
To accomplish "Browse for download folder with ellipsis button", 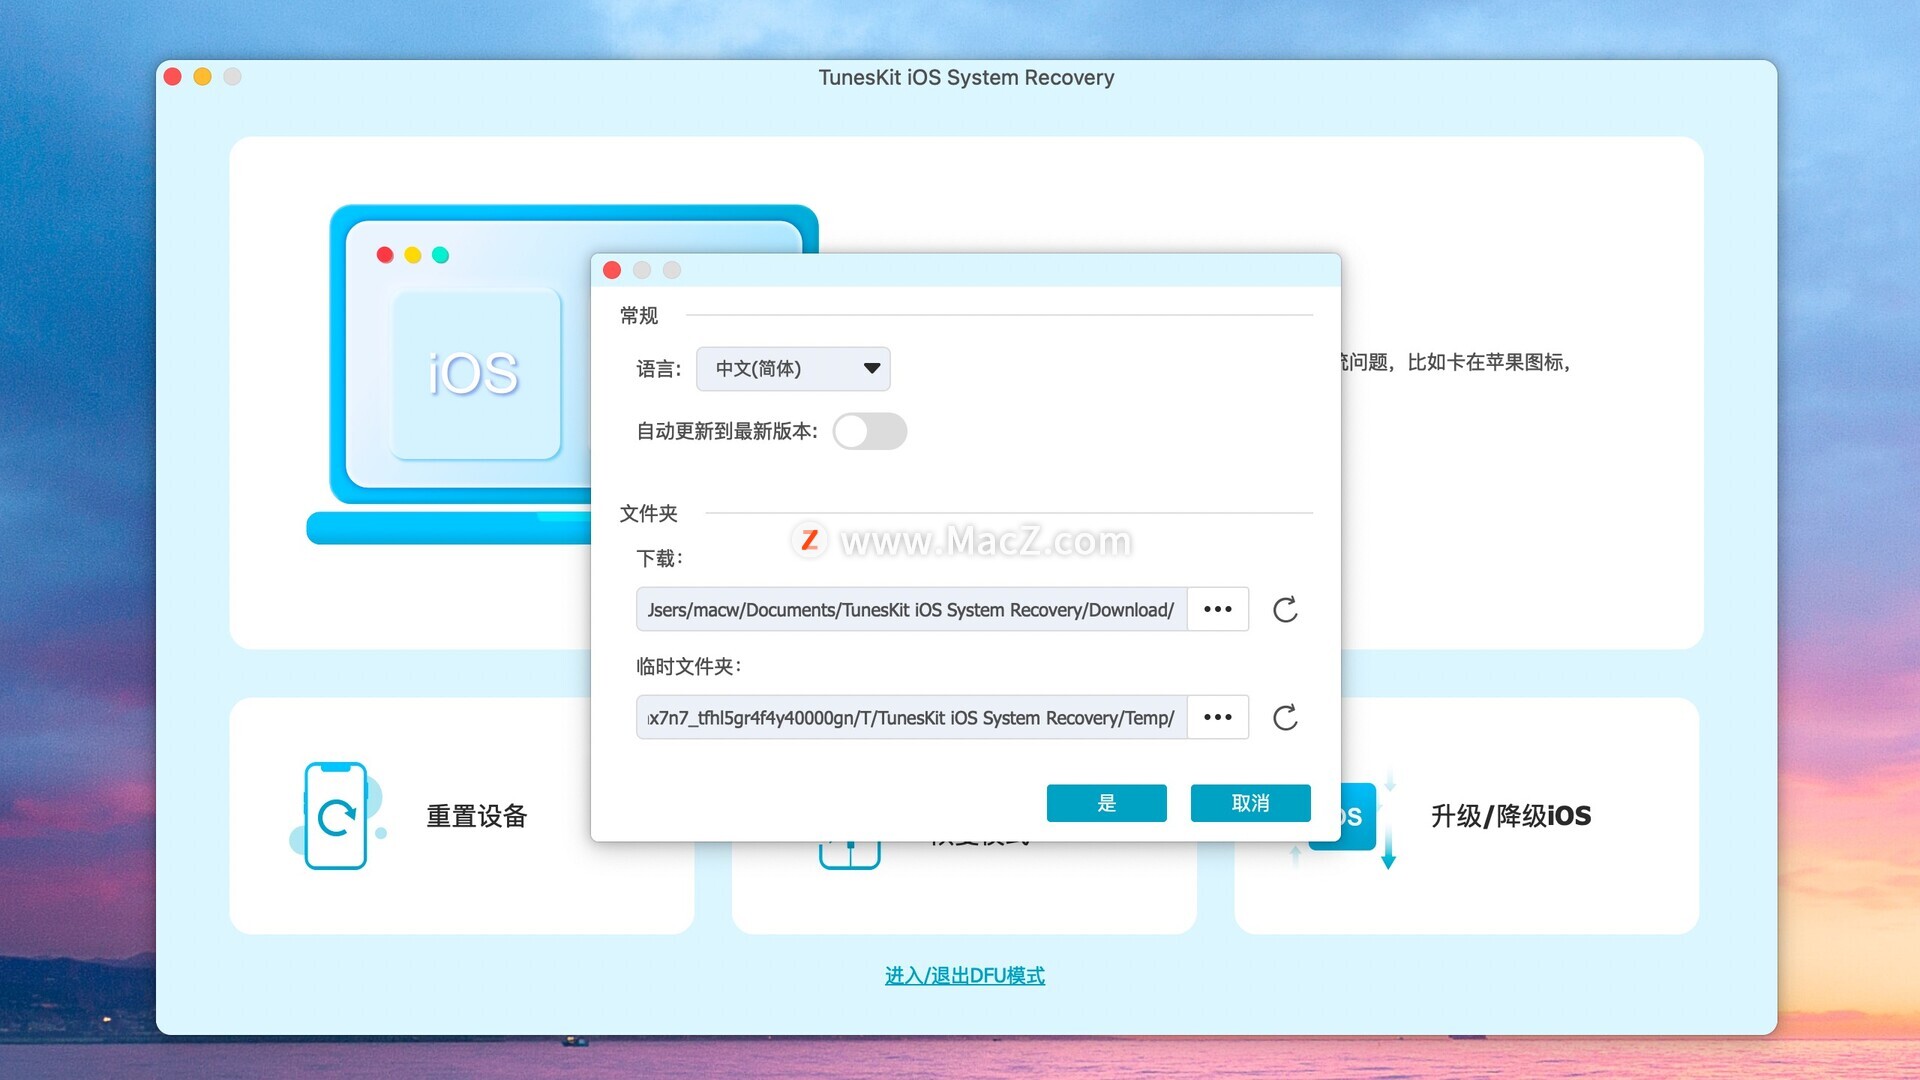I will coord(1218,609).
